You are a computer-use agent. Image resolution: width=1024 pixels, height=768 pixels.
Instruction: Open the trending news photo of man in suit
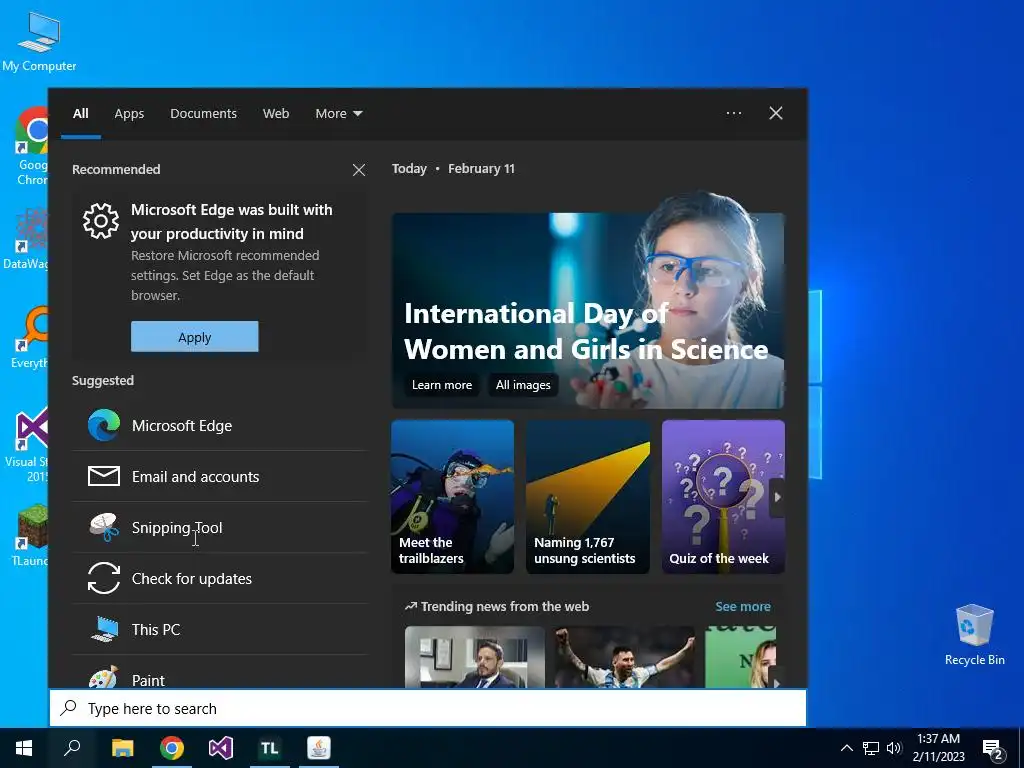click(x=475, y=657)
